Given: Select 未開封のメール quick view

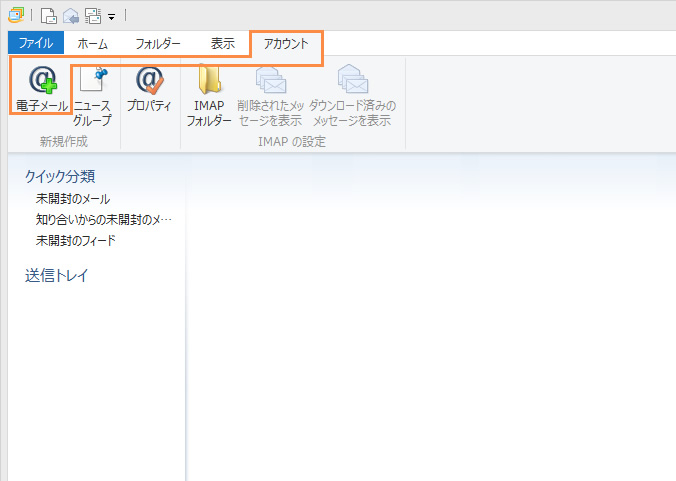Looking at the screenshot, I should (x=73, y=199).
